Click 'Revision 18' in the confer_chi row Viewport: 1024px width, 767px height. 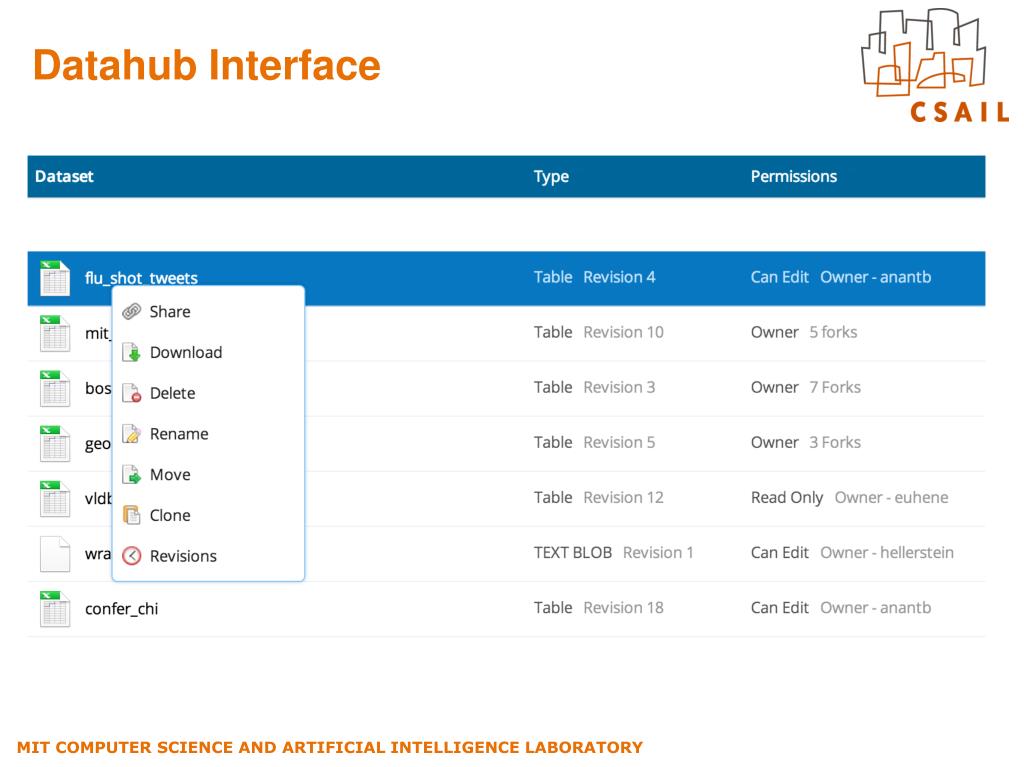[623, 608]
